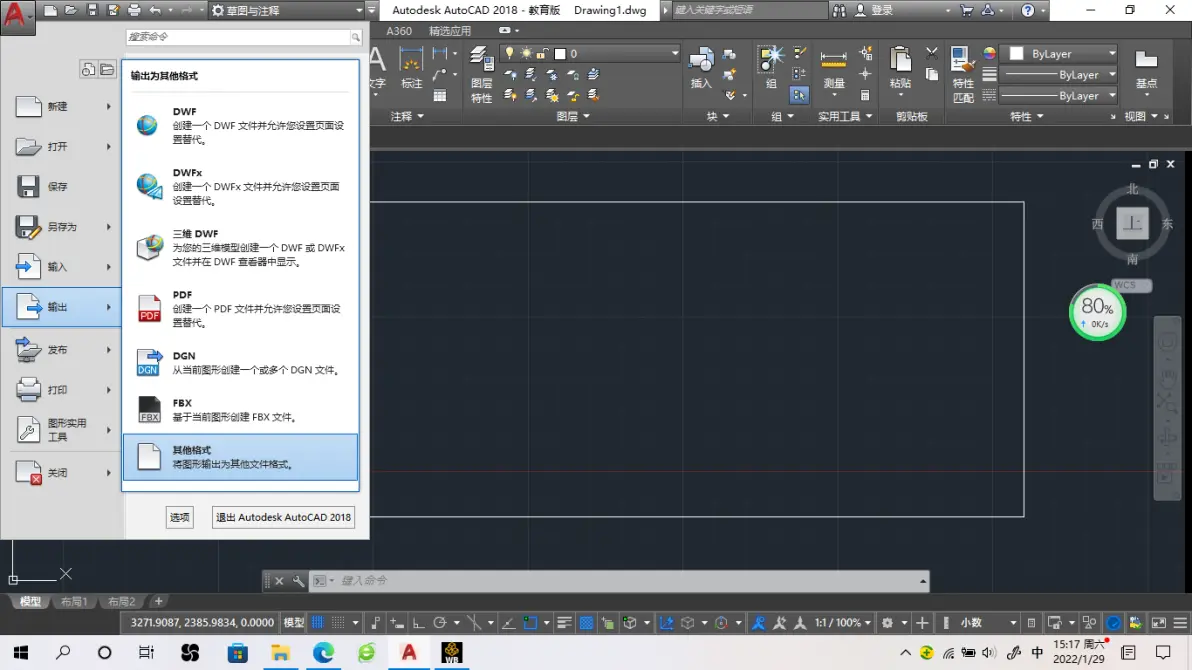Export drawing as PDF
Screen dimensions: 1192x670
[240, 308]
